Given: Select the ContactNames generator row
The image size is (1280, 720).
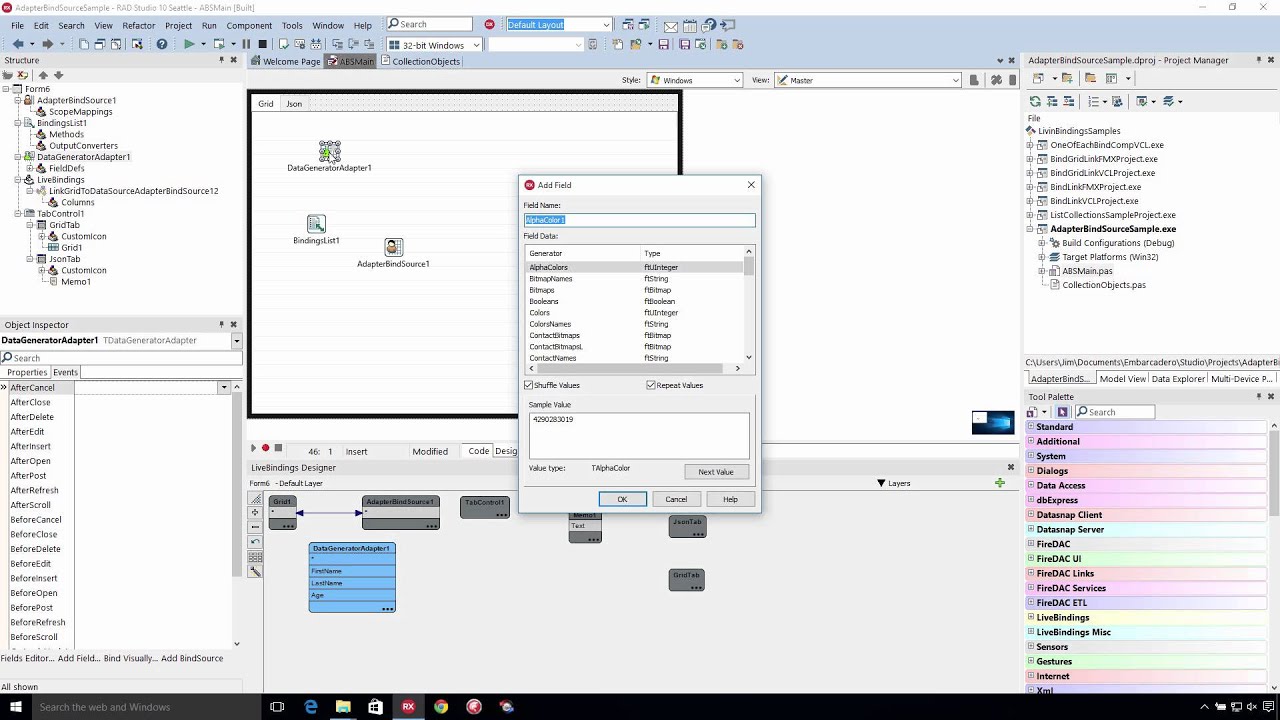Looking at the screenshot, I should 635,358.
